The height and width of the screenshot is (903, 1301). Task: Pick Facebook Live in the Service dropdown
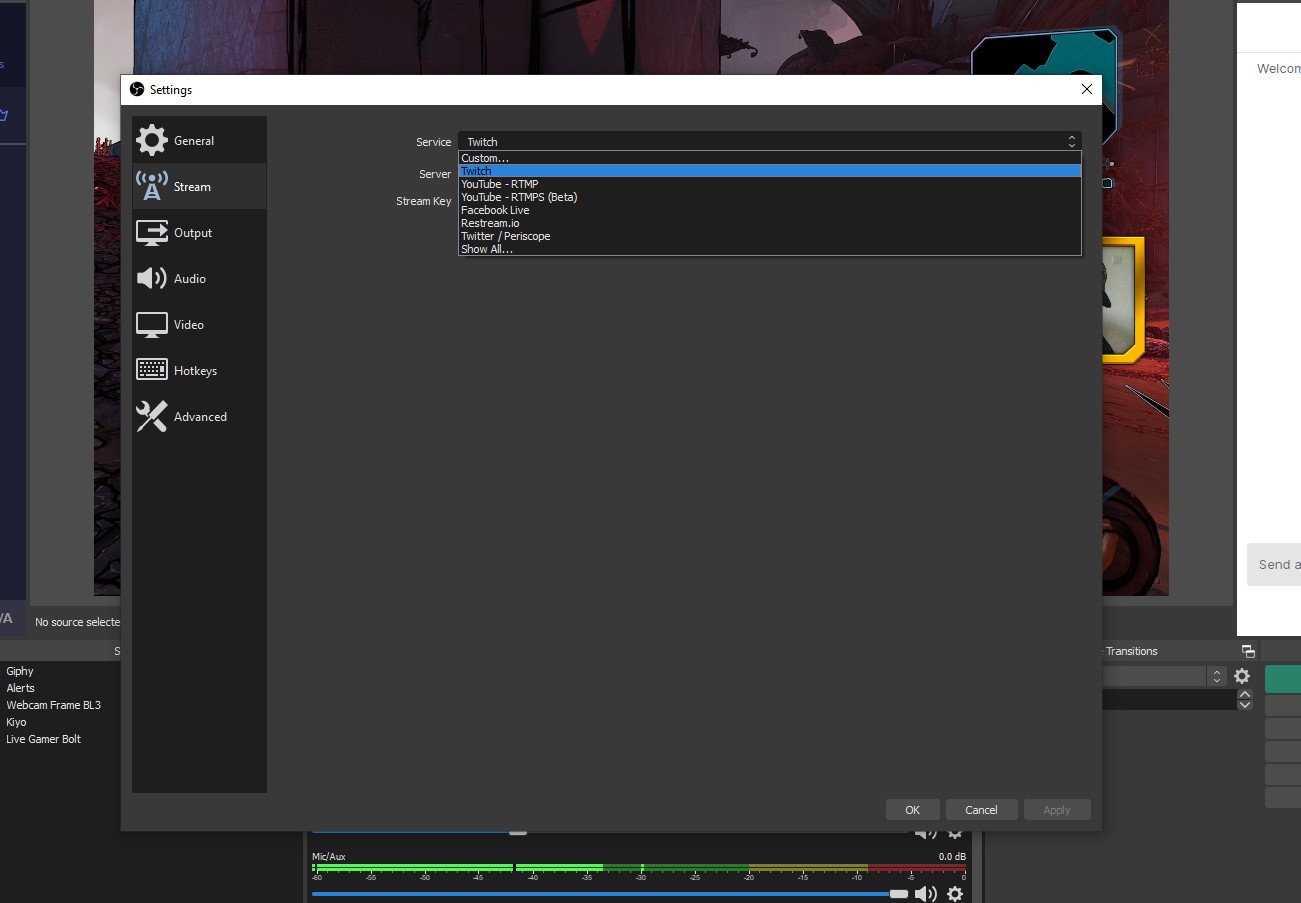point(495,210)
